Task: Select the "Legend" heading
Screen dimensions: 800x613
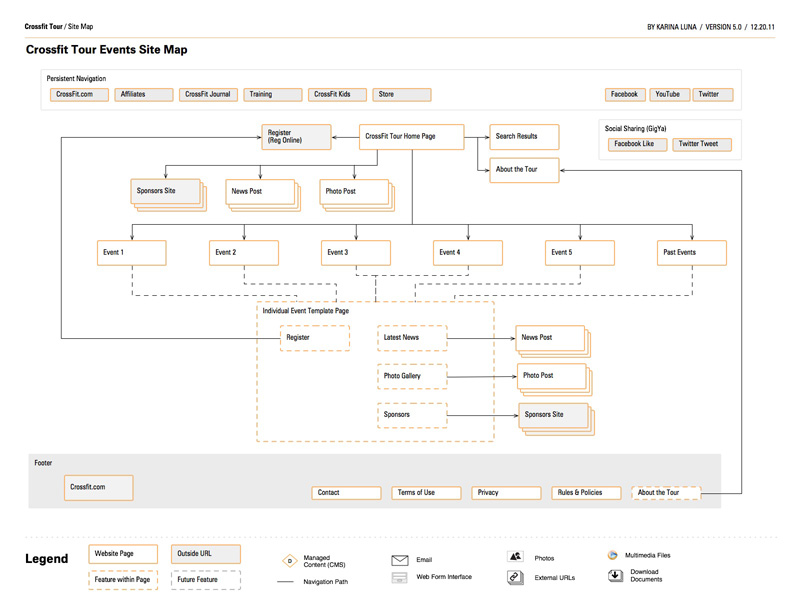Action: pos(46,559)
